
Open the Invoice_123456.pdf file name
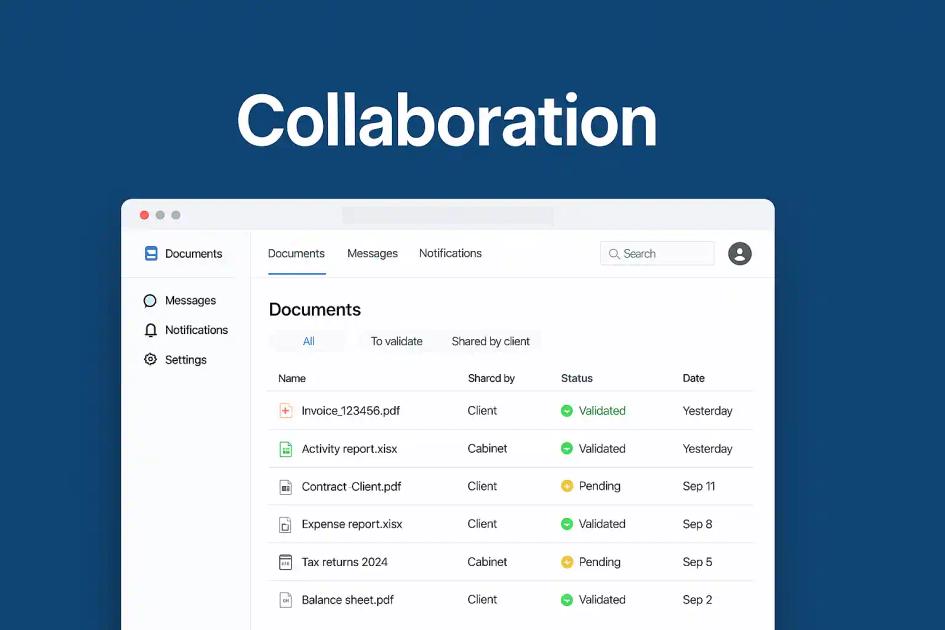pos(351,411)
